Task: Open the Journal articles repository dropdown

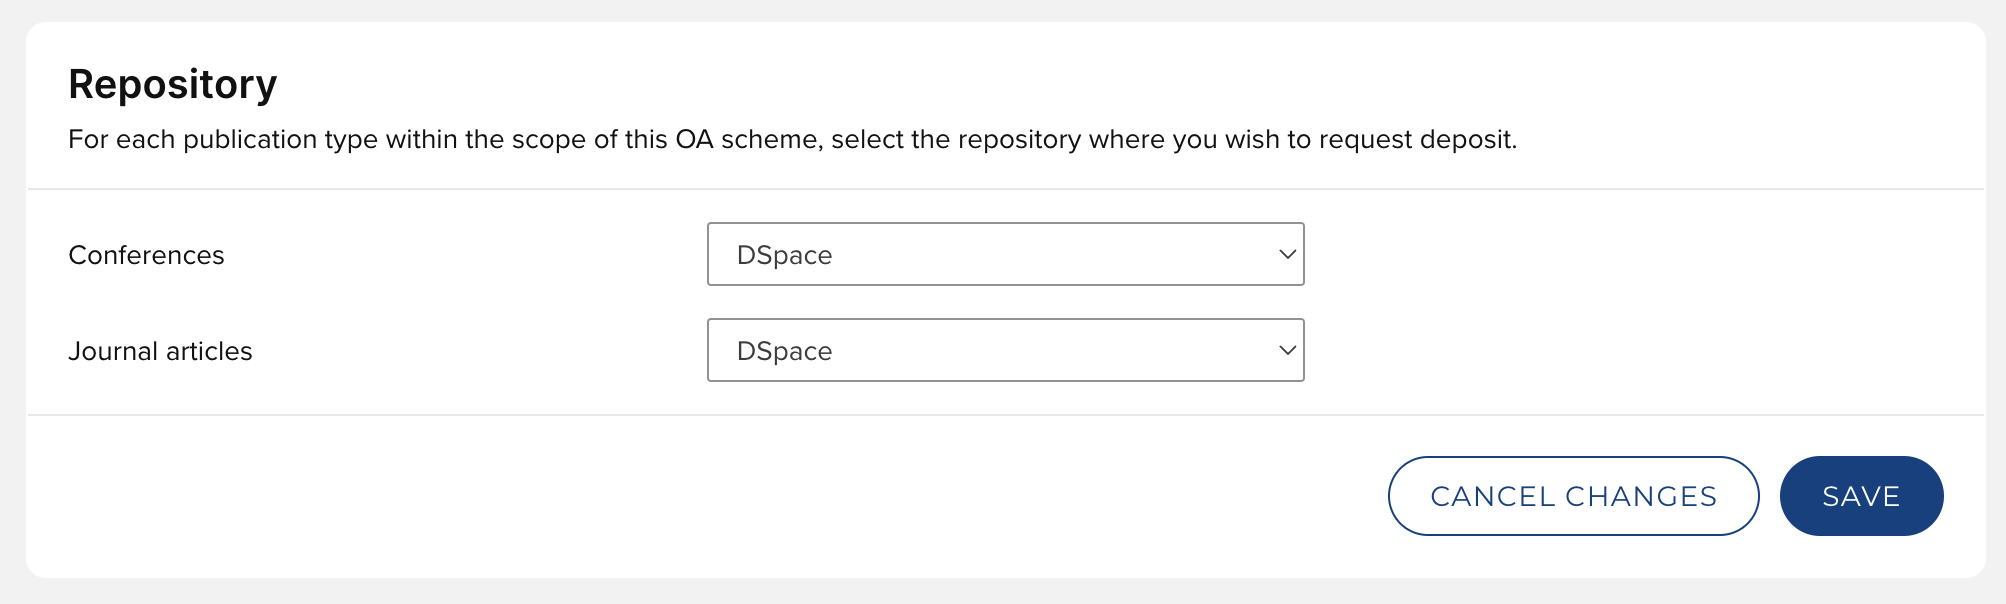Action: tap(1004, 350)
